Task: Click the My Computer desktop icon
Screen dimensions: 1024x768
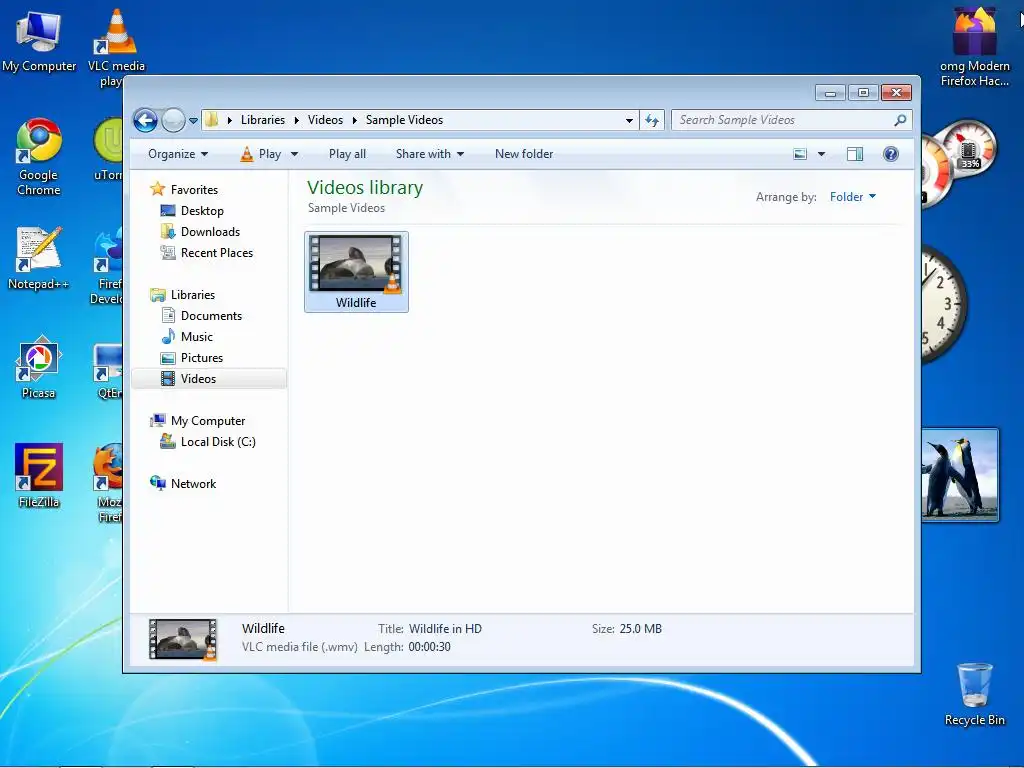Action: pos(39,40)
